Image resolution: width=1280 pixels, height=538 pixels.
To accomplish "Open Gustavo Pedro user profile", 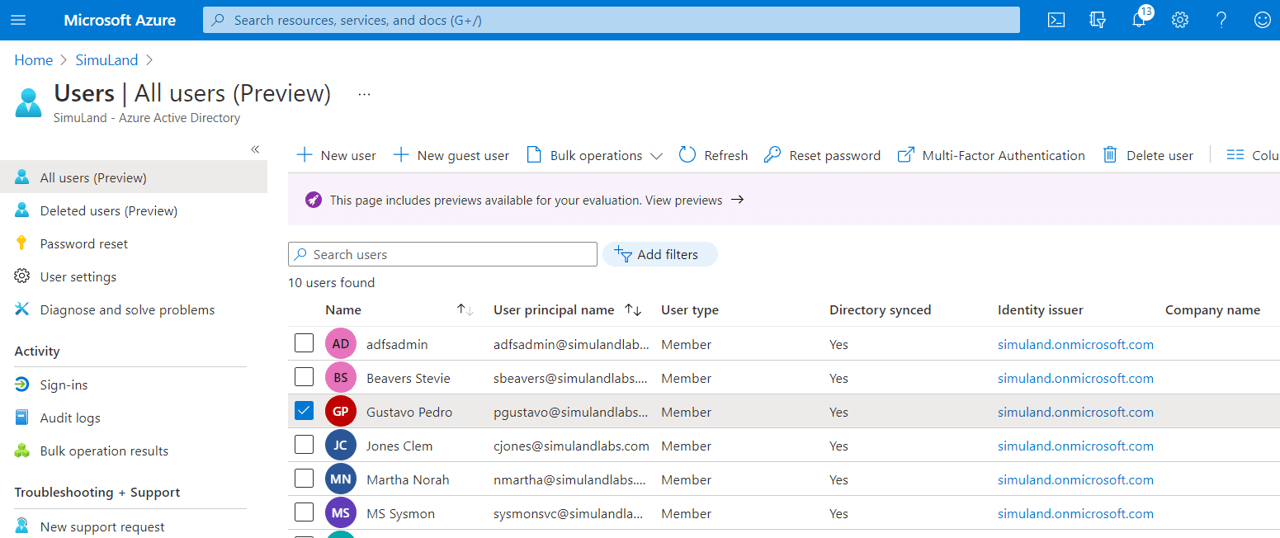I will coord(409,412).
